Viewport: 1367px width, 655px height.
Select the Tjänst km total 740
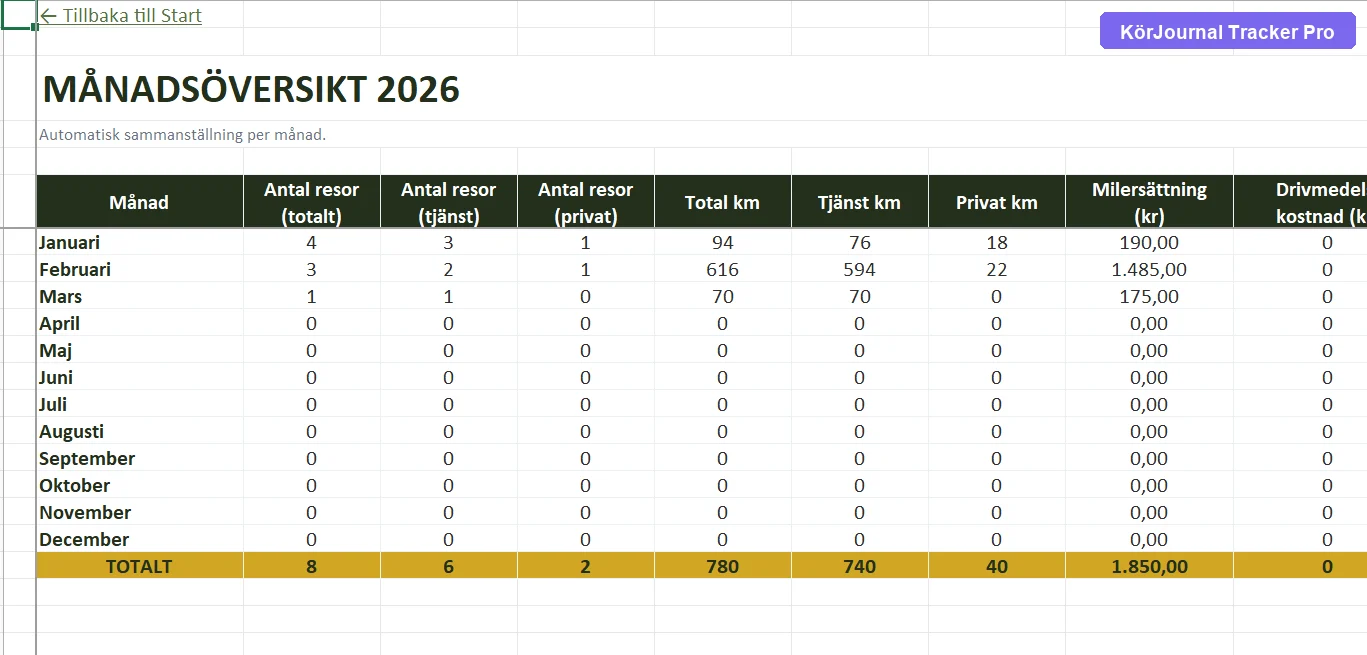pos(859,566)
